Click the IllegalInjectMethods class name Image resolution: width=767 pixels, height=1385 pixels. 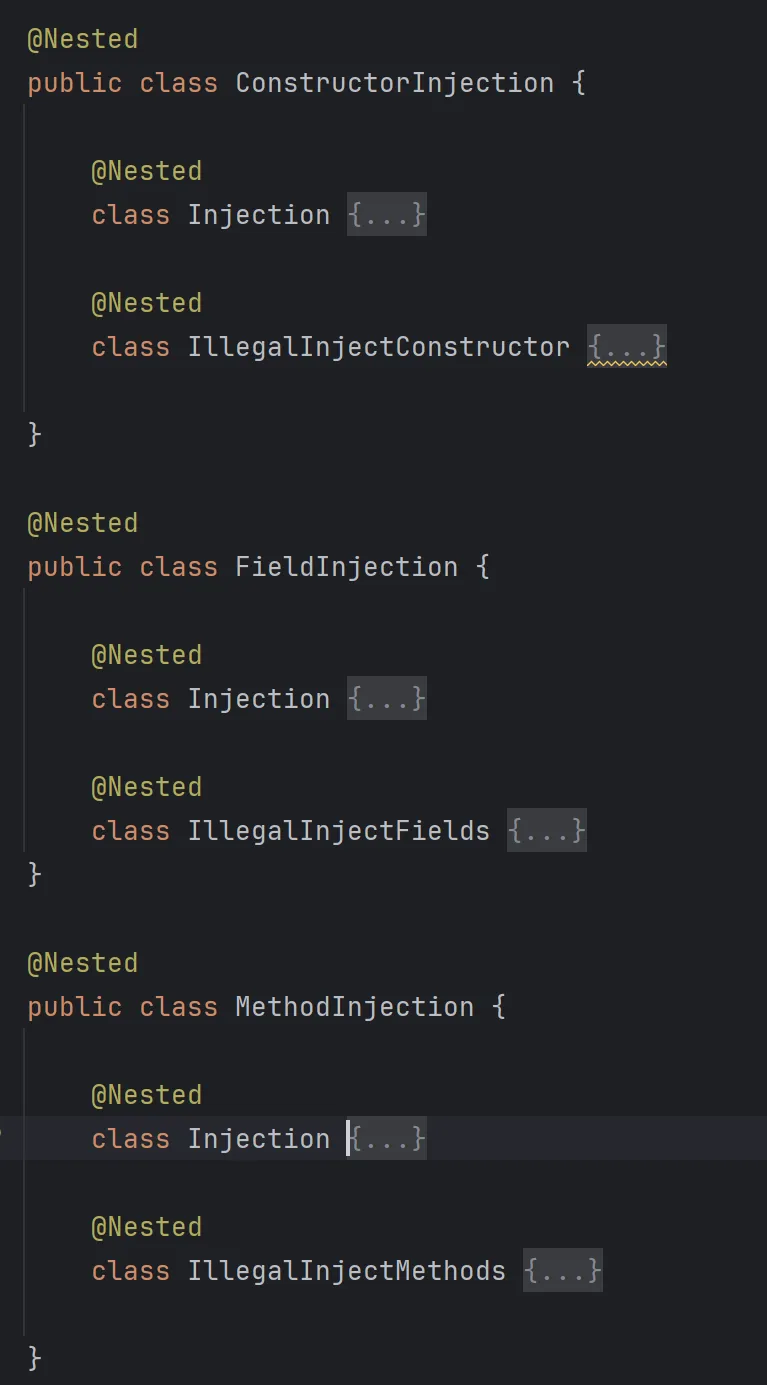346,1271
